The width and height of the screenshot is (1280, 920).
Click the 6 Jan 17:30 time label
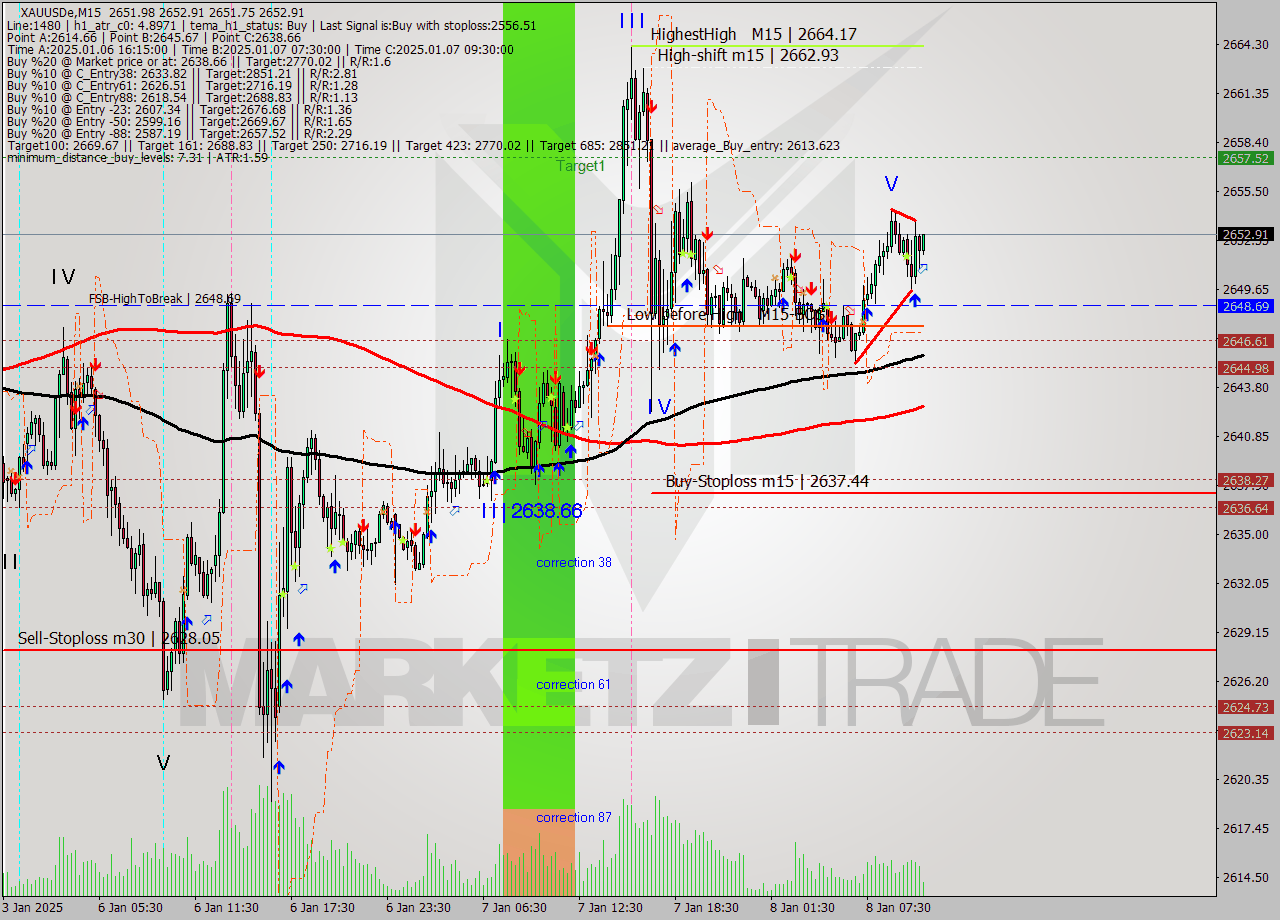[x=321, y=908]
